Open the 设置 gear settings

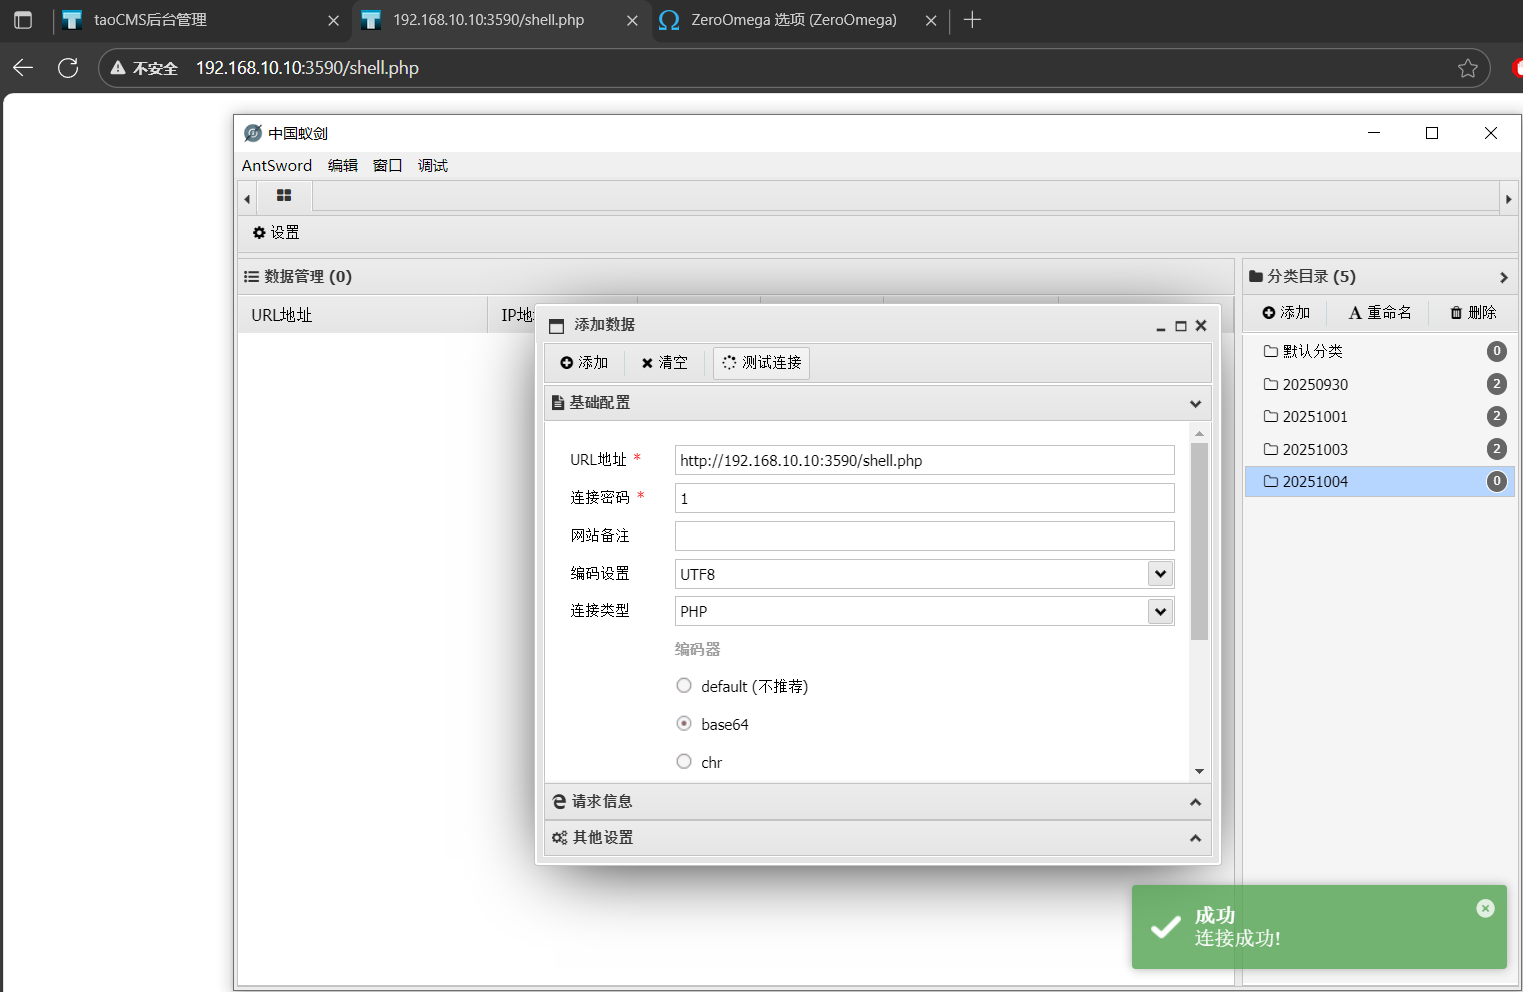tap(276, 232)
